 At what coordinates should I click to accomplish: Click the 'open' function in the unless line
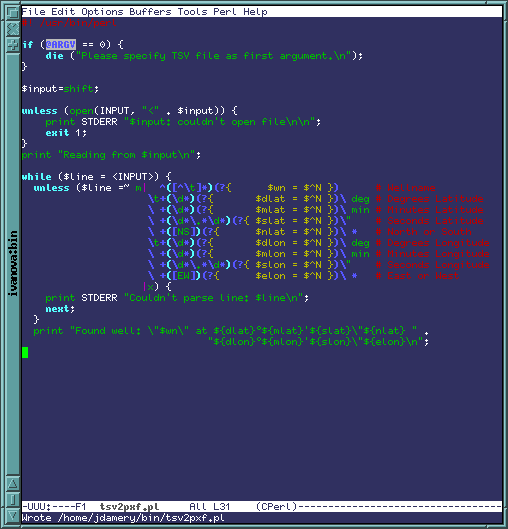81,111
